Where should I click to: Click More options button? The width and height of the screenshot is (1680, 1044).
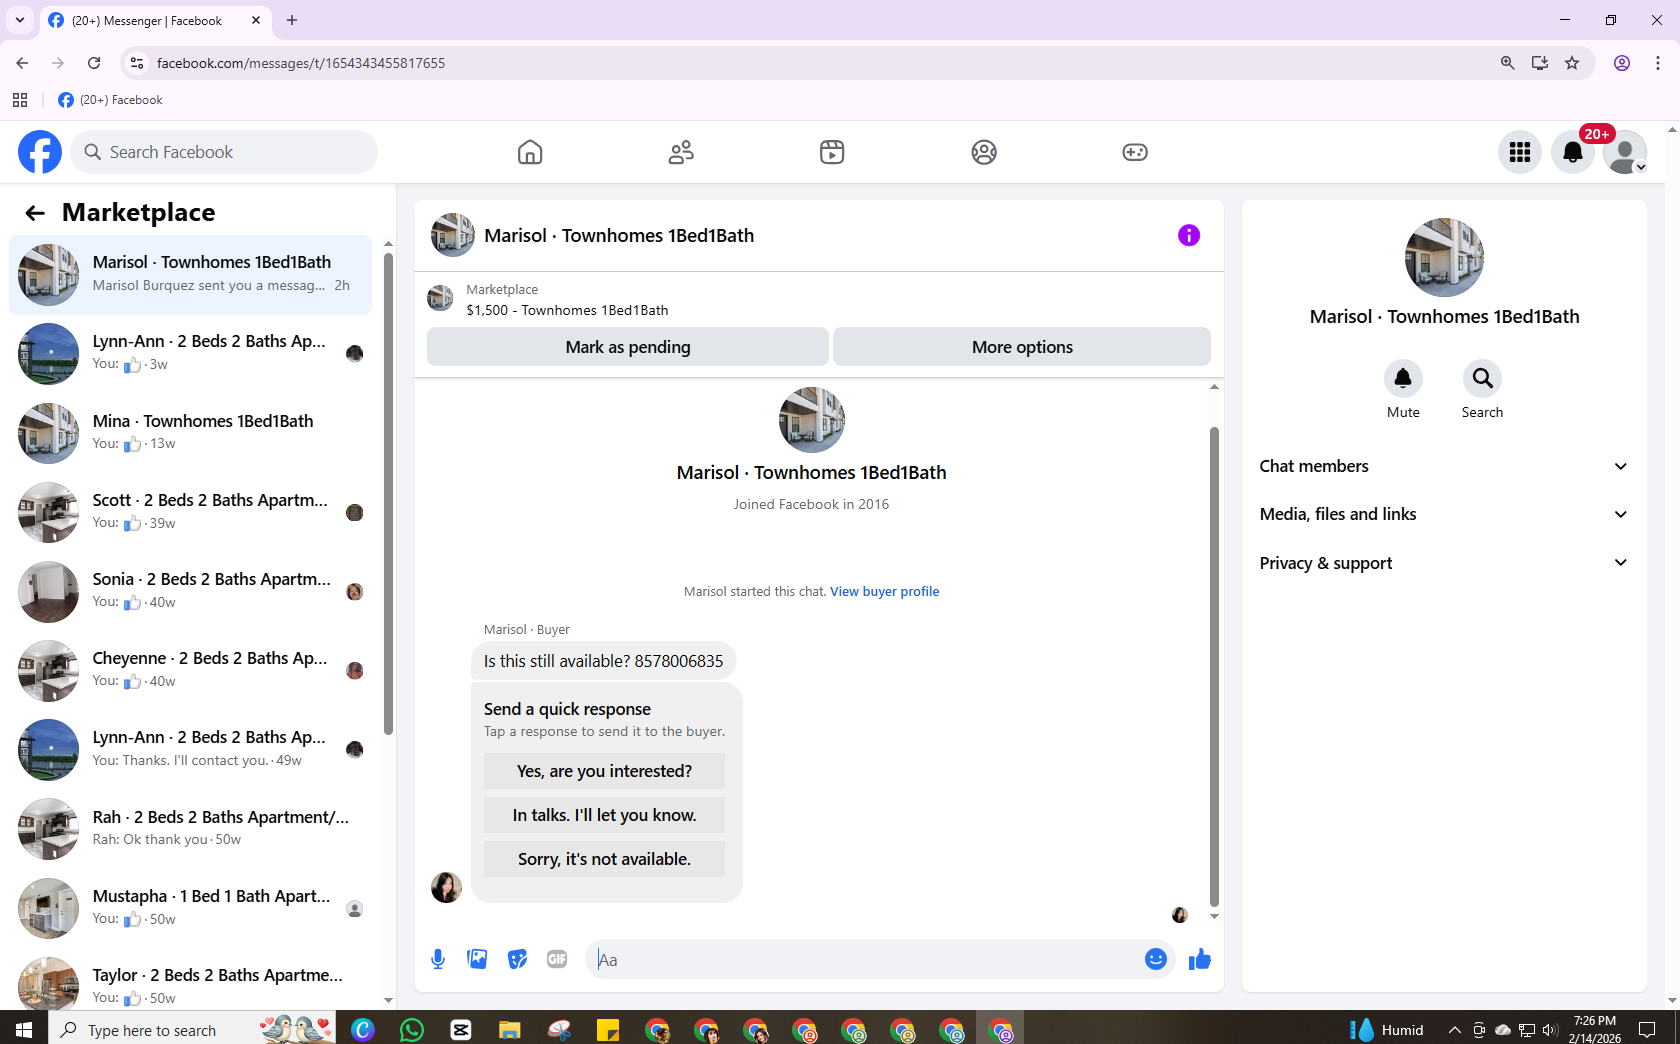pos(1022,347)
